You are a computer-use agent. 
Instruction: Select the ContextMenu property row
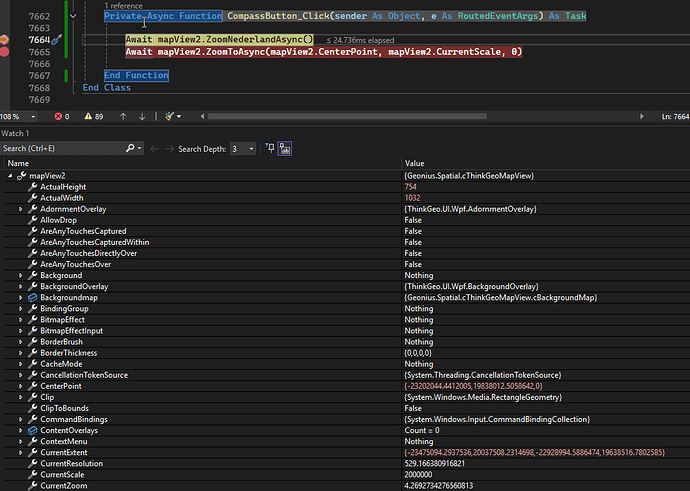[347, 441]
